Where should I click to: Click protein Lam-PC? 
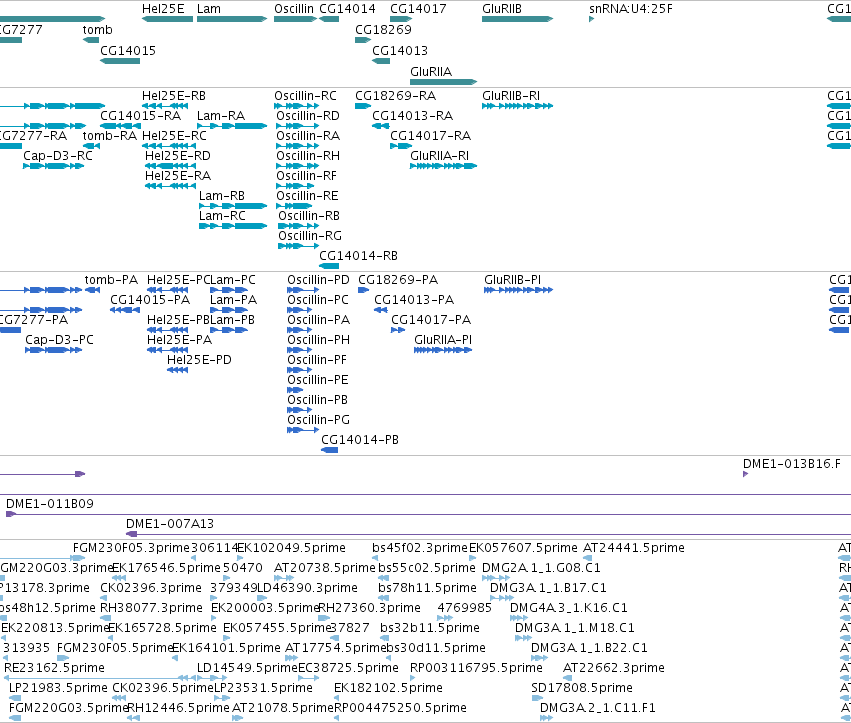(229, 290)
